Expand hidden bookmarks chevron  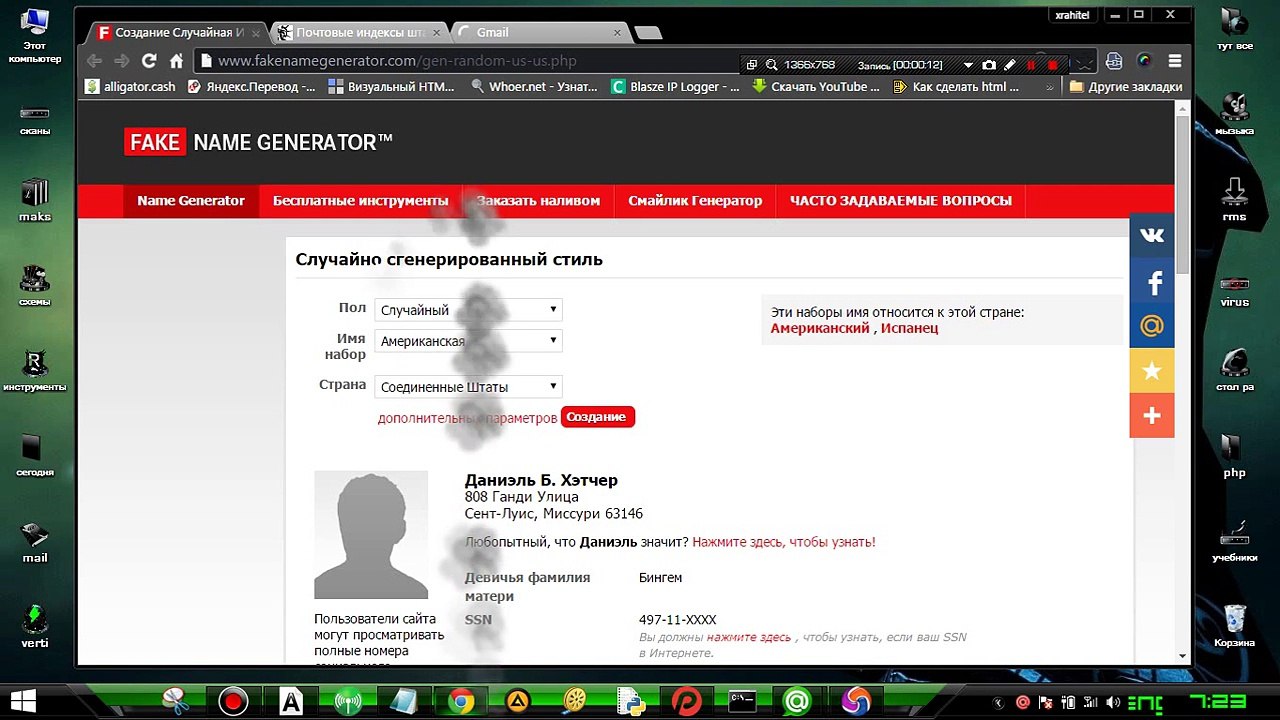(1049, 87)
